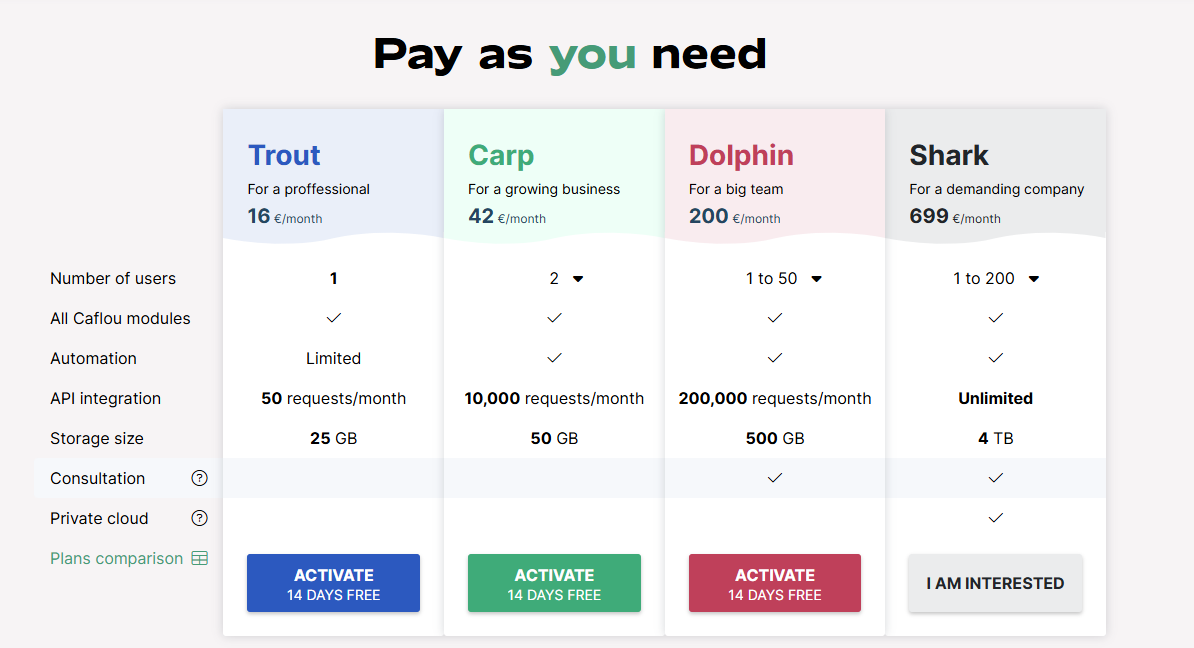Activate the Dolphin 14 days free trial

[774, 583]
